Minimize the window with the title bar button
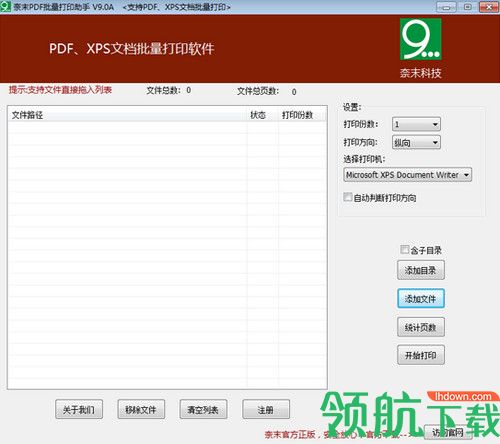The height and width of the screenshot is (444, 500). (446, 7)
